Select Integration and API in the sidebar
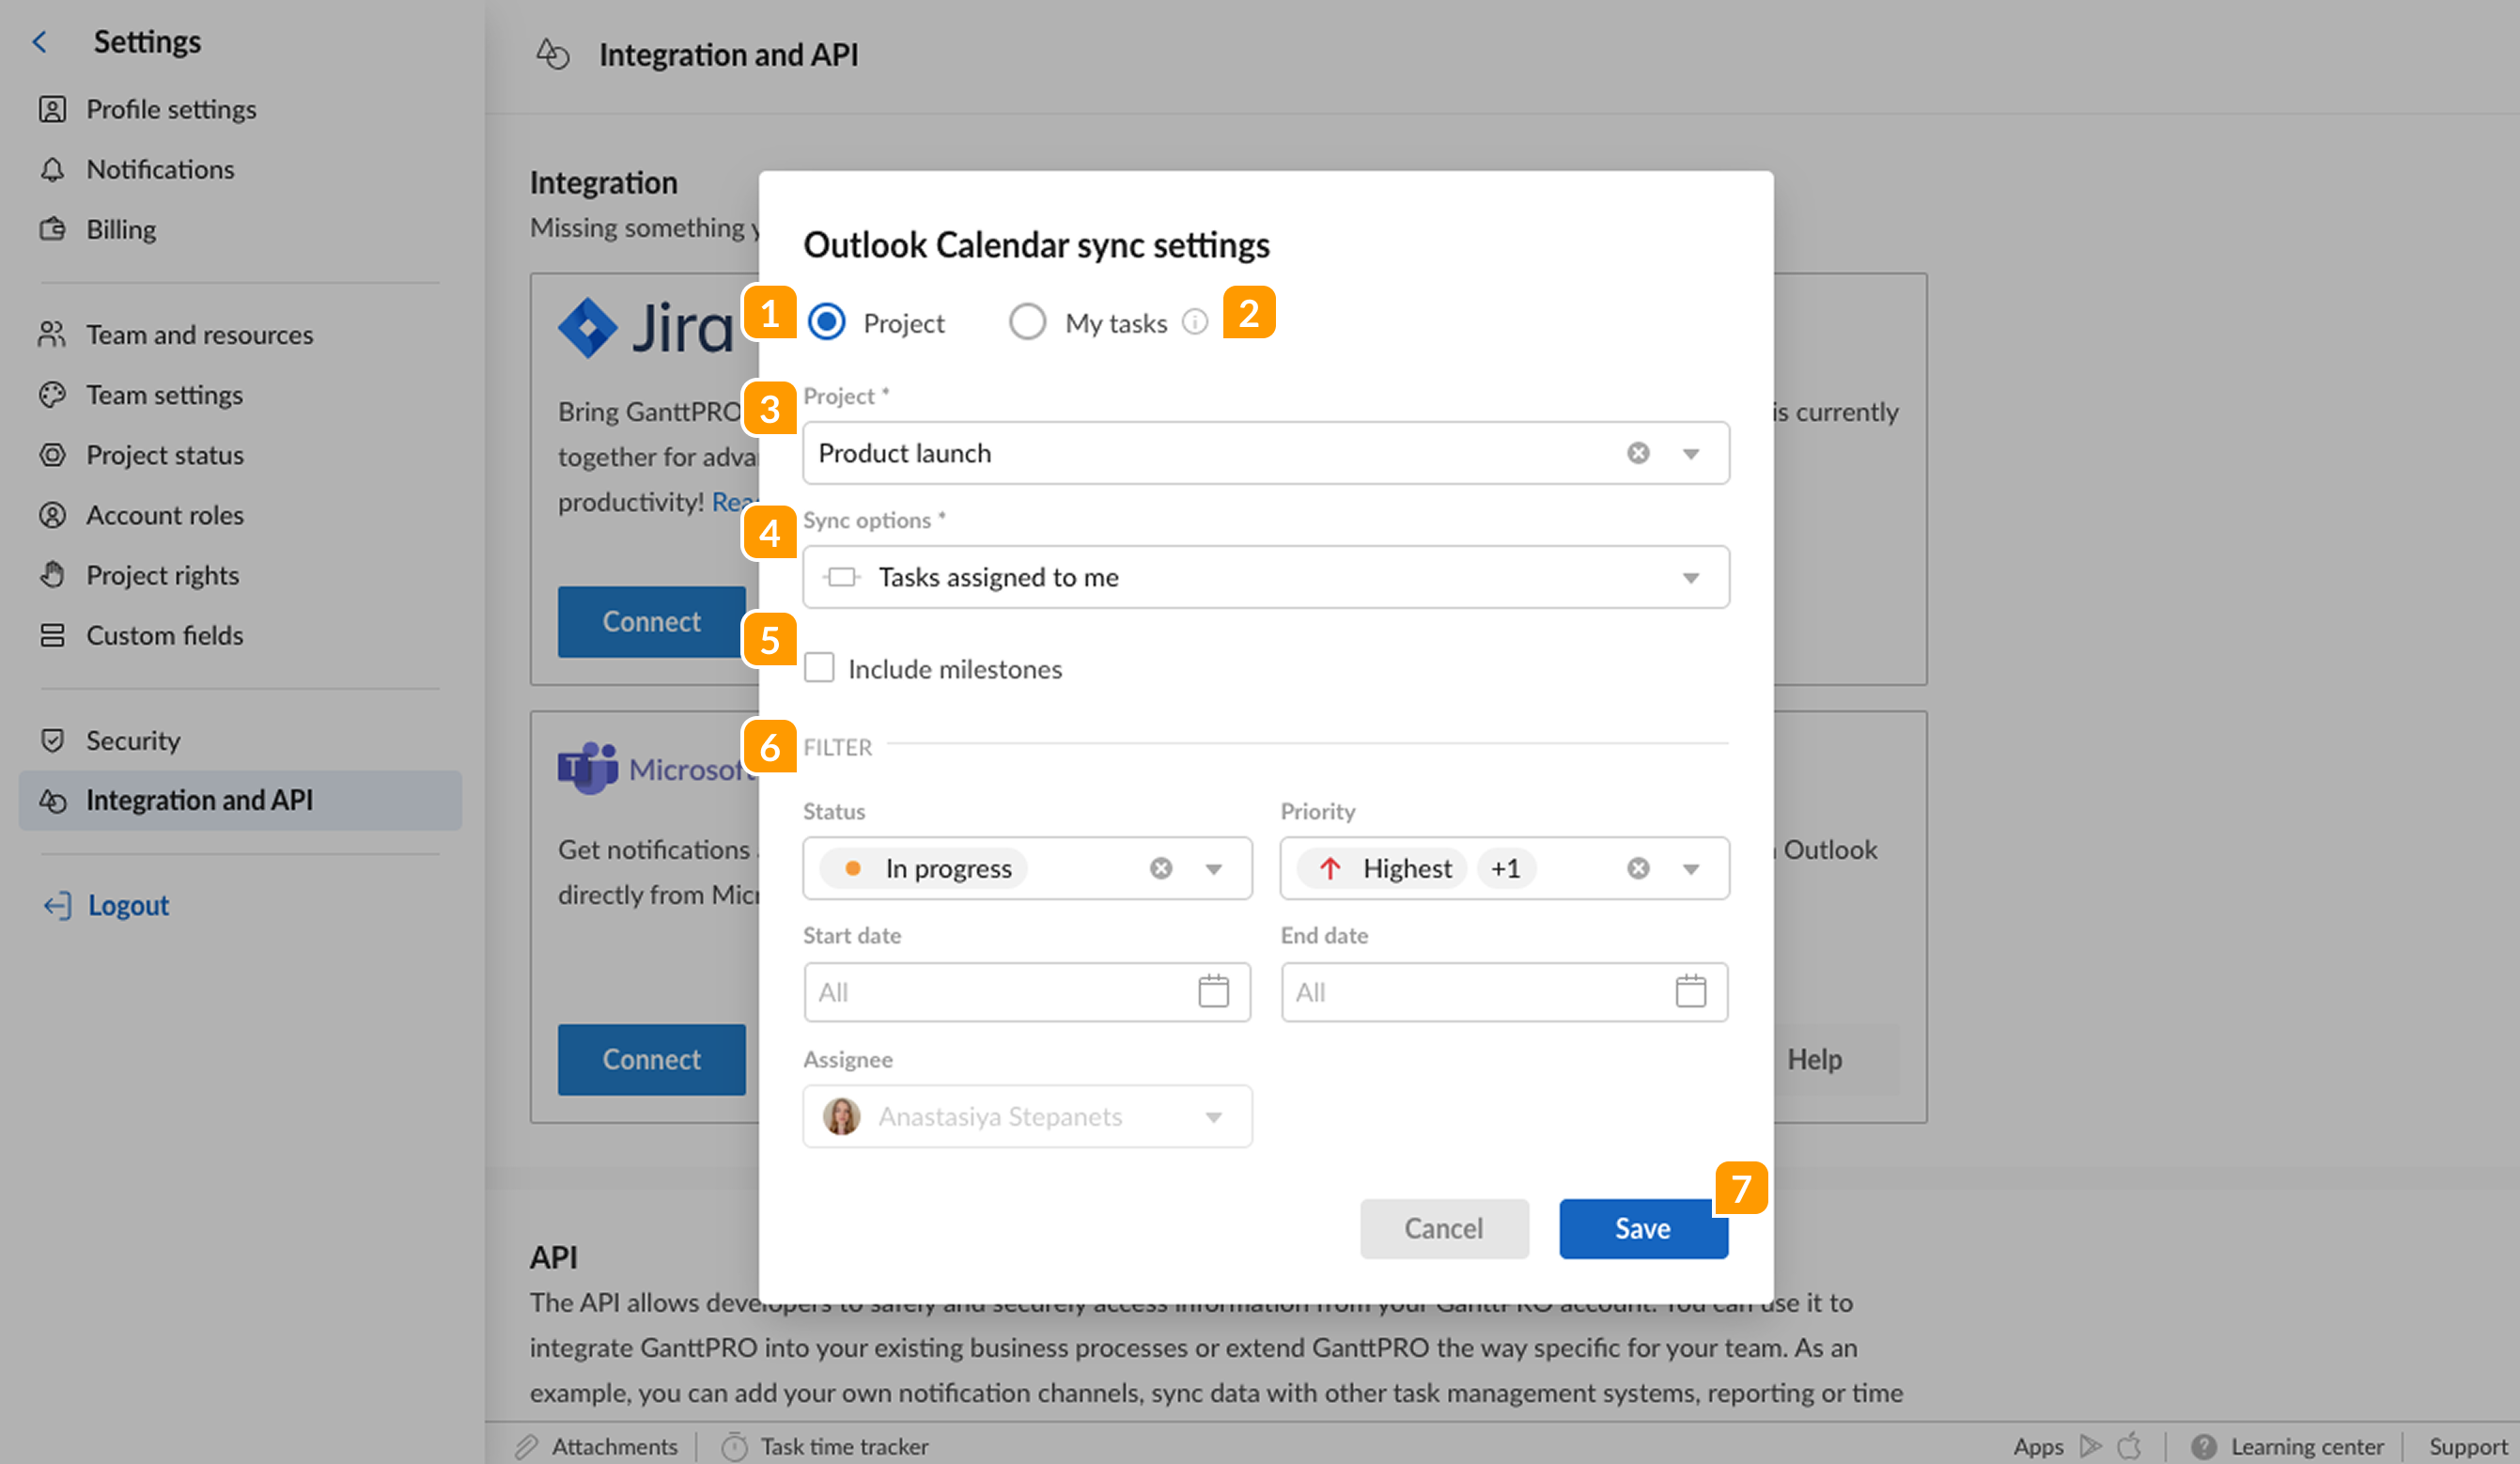This screenshot has width=2520, height=1464. coord(200,799)
